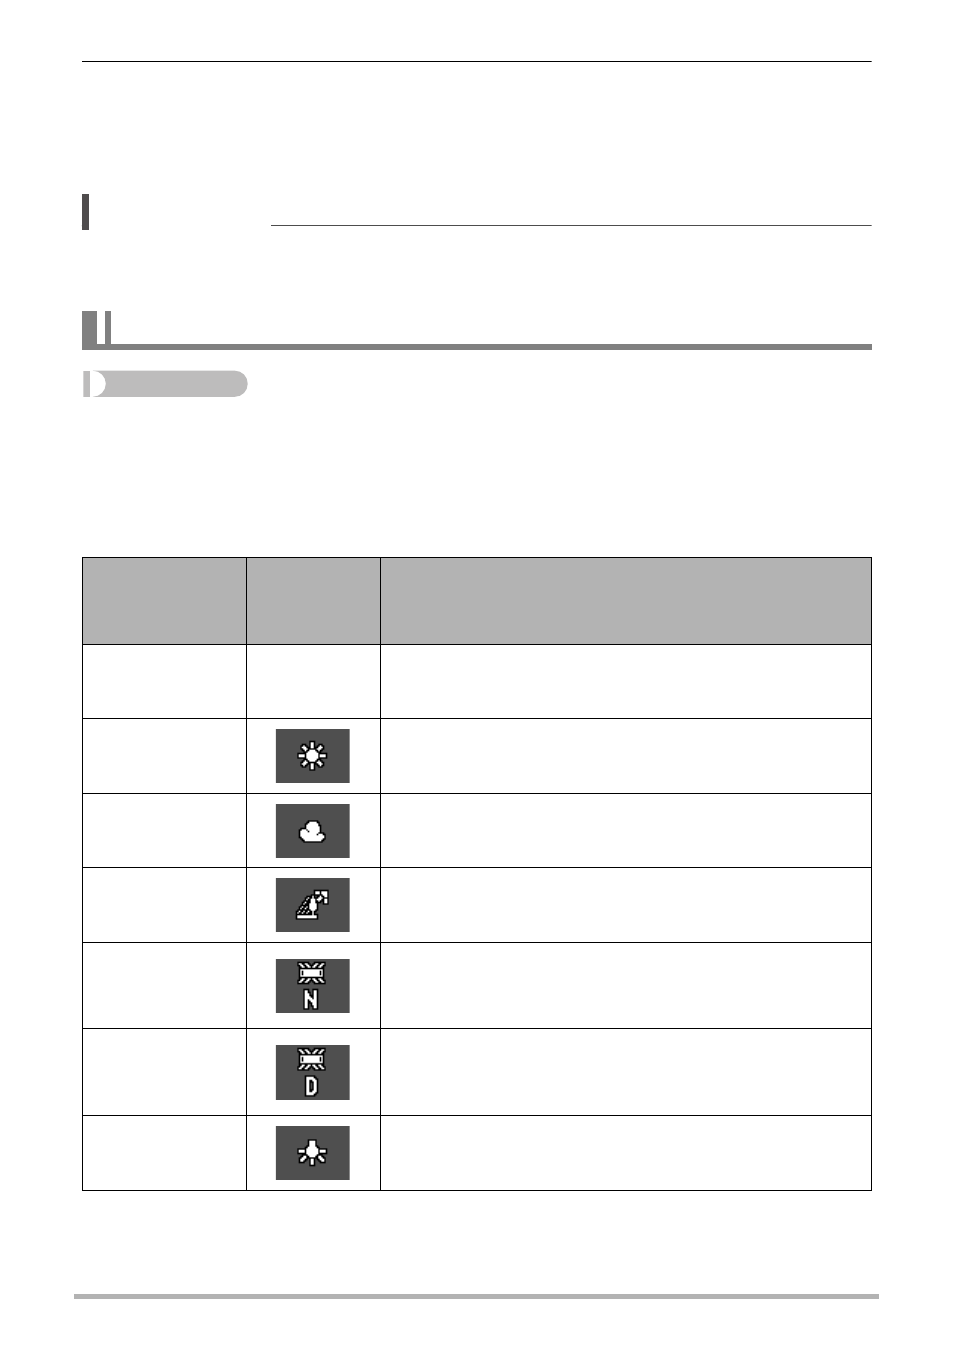
Task: Click the setting name cell beside the light bulb icon
Action: pyautogui.click(x=164, y=1153)
